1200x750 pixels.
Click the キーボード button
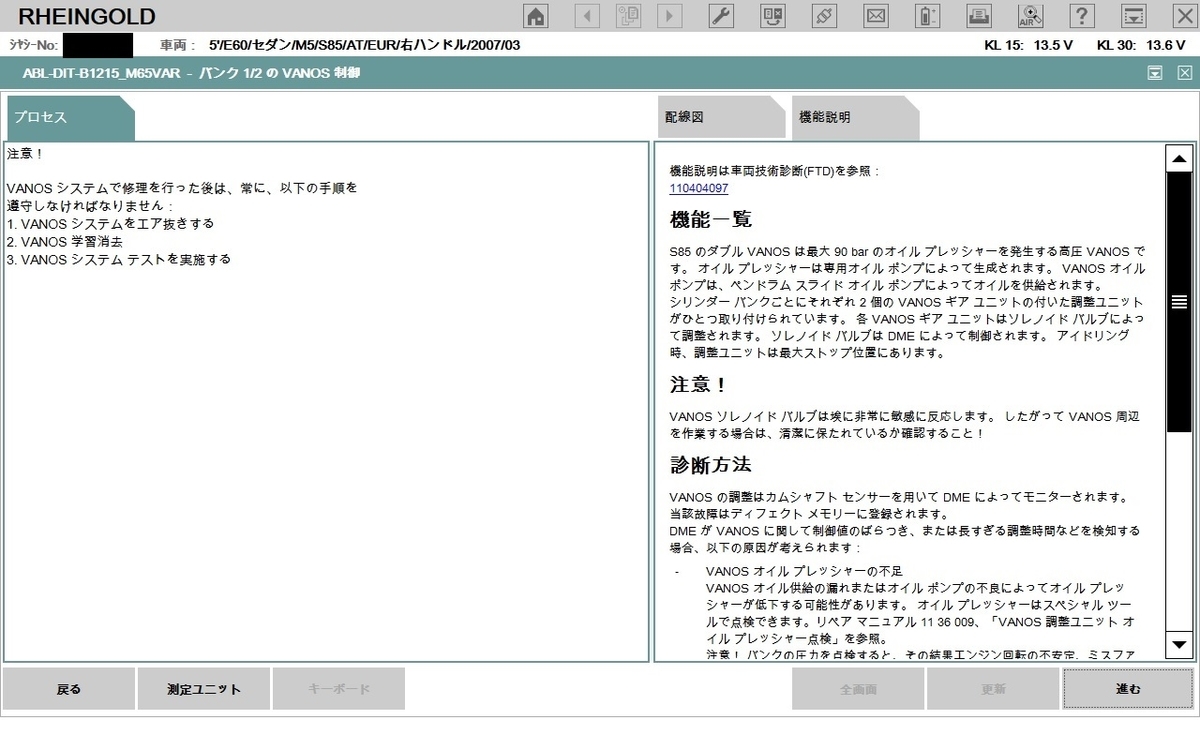339,689
